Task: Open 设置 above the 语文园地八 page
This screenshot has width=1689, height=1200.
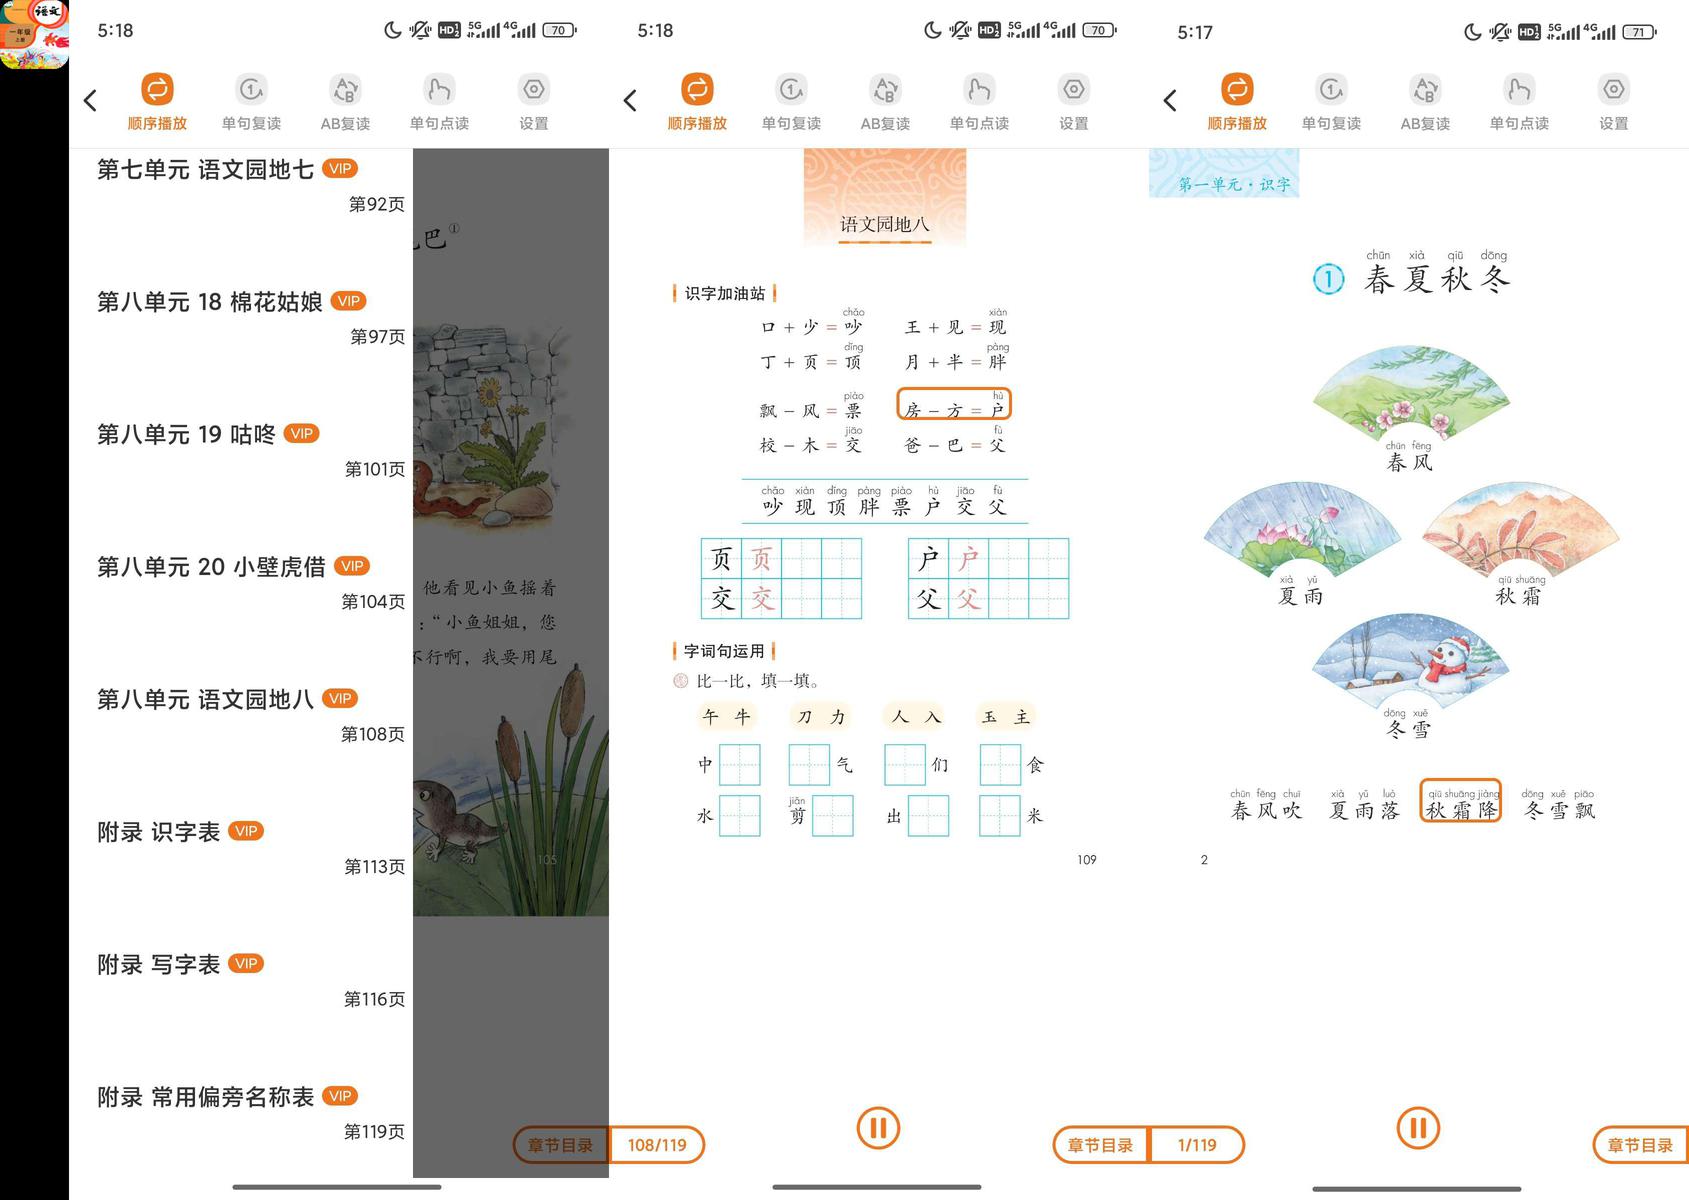Action: pos(1073,102)
